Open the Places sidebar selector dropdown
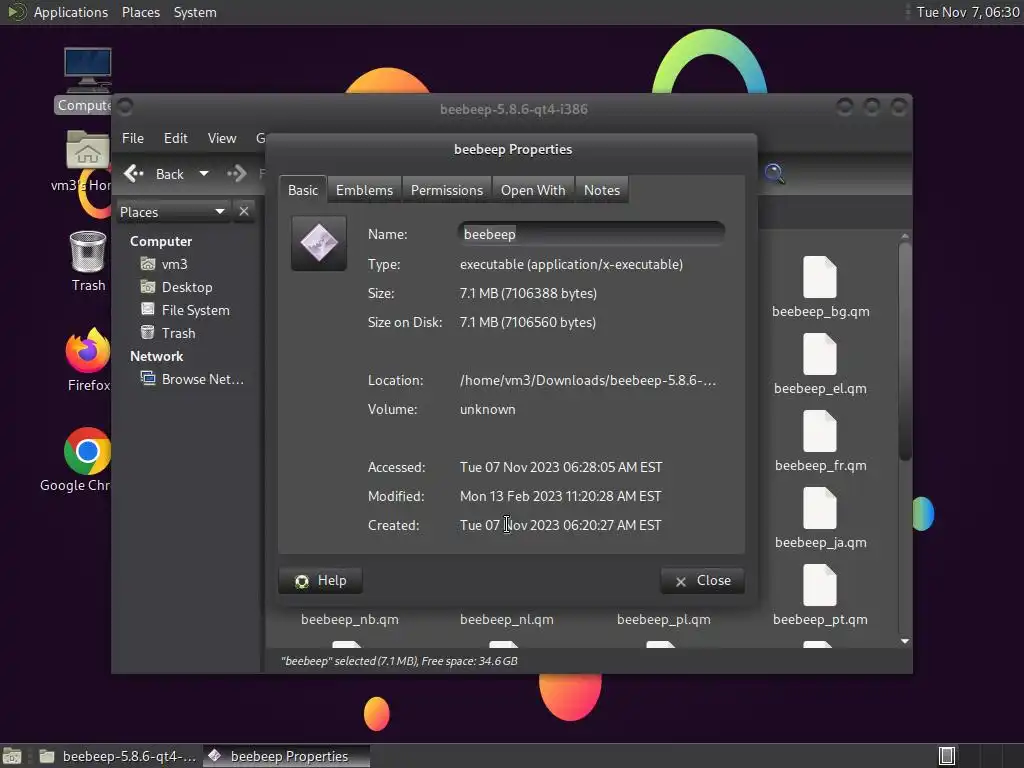The height and width of the screenshot is (768, 1024). point(173,212)
